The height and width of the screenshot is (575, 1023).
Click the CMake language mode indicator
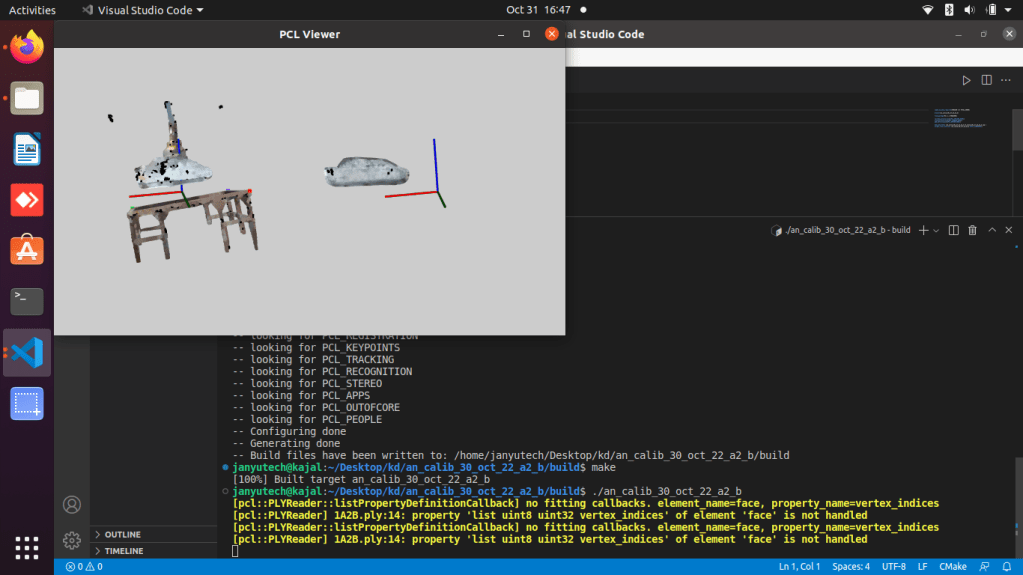tap(954, 567)
